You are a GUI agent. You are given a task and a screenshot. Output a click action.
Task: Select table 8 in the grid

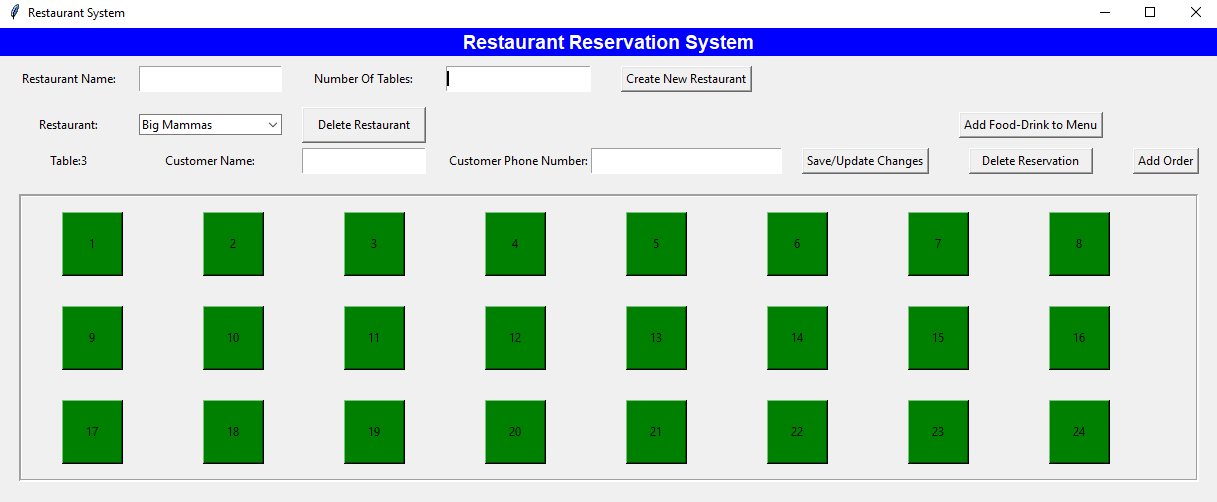tap(1079, 243)
